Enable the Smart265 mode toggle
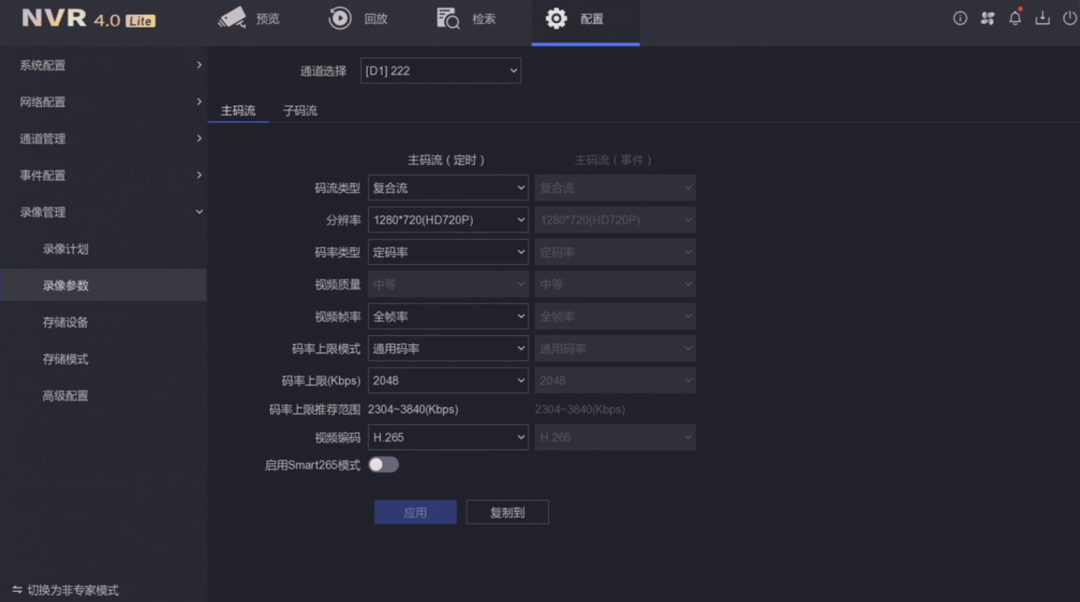Image resolution: width=1080 pixels, height=602 pixels. 383,465
